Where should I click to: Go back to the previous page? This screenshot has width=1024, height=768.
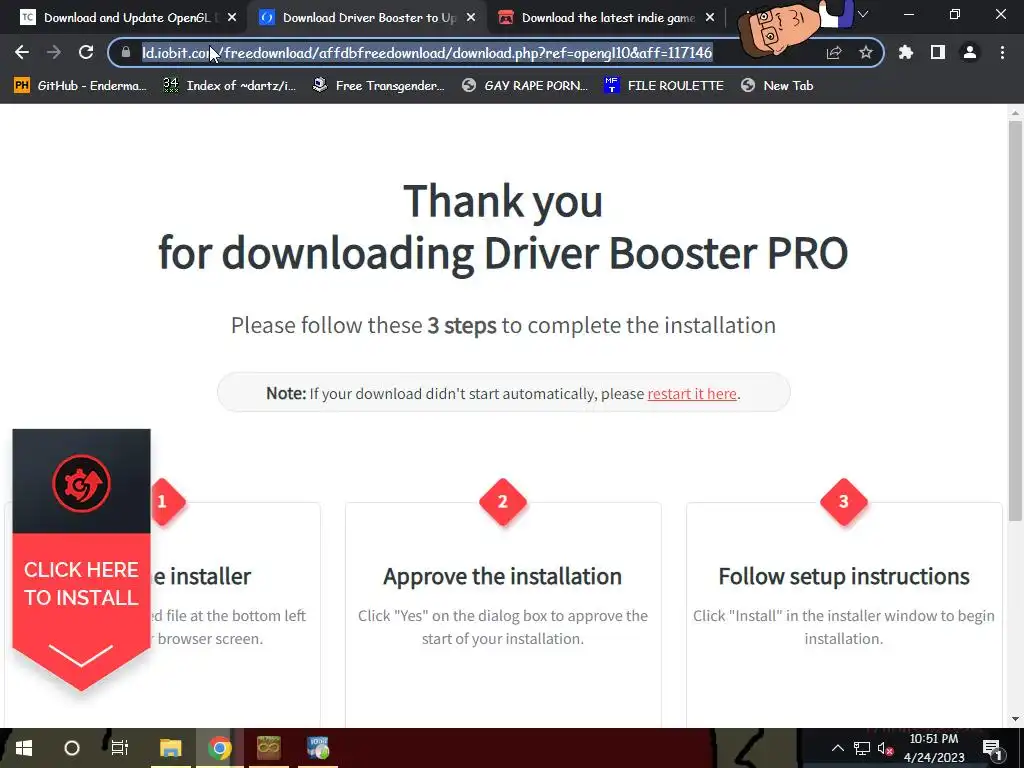point(22,52)
